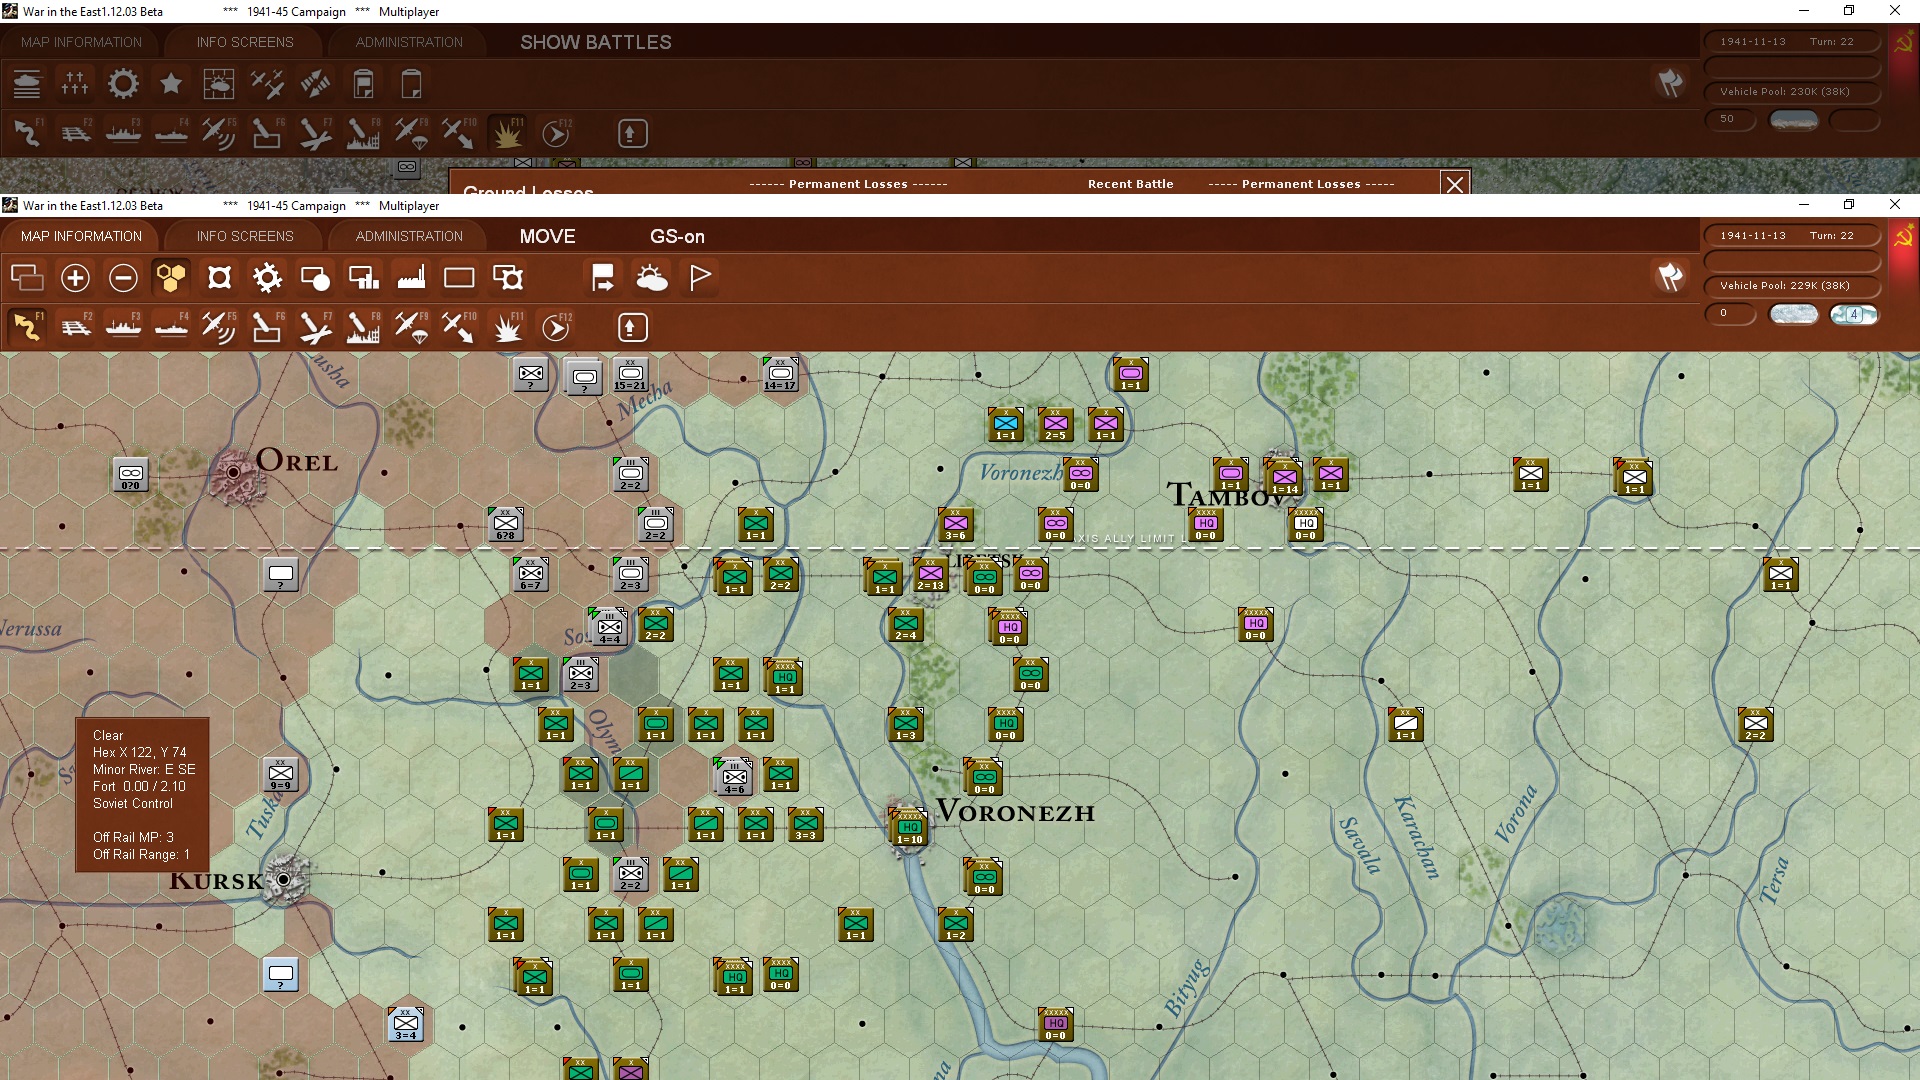Click the flag-with-arrow icon
This screenshot has width=1920, height=1080.
pos(603,278)
